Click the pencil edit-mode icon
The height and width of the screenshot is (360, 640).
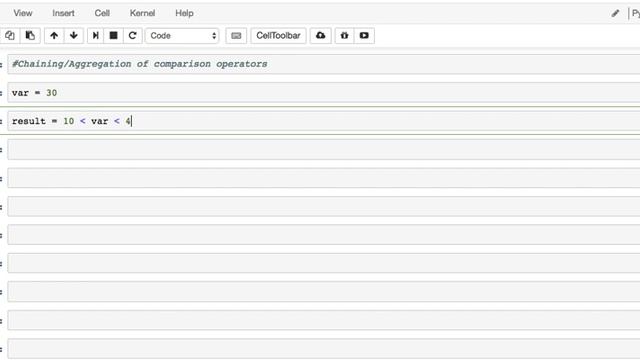[x=615, y=13]
